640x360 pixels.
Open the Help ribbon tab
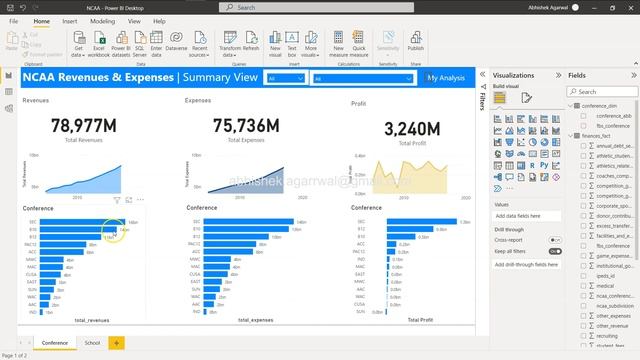pyautogui.click(x=159, y=21)
